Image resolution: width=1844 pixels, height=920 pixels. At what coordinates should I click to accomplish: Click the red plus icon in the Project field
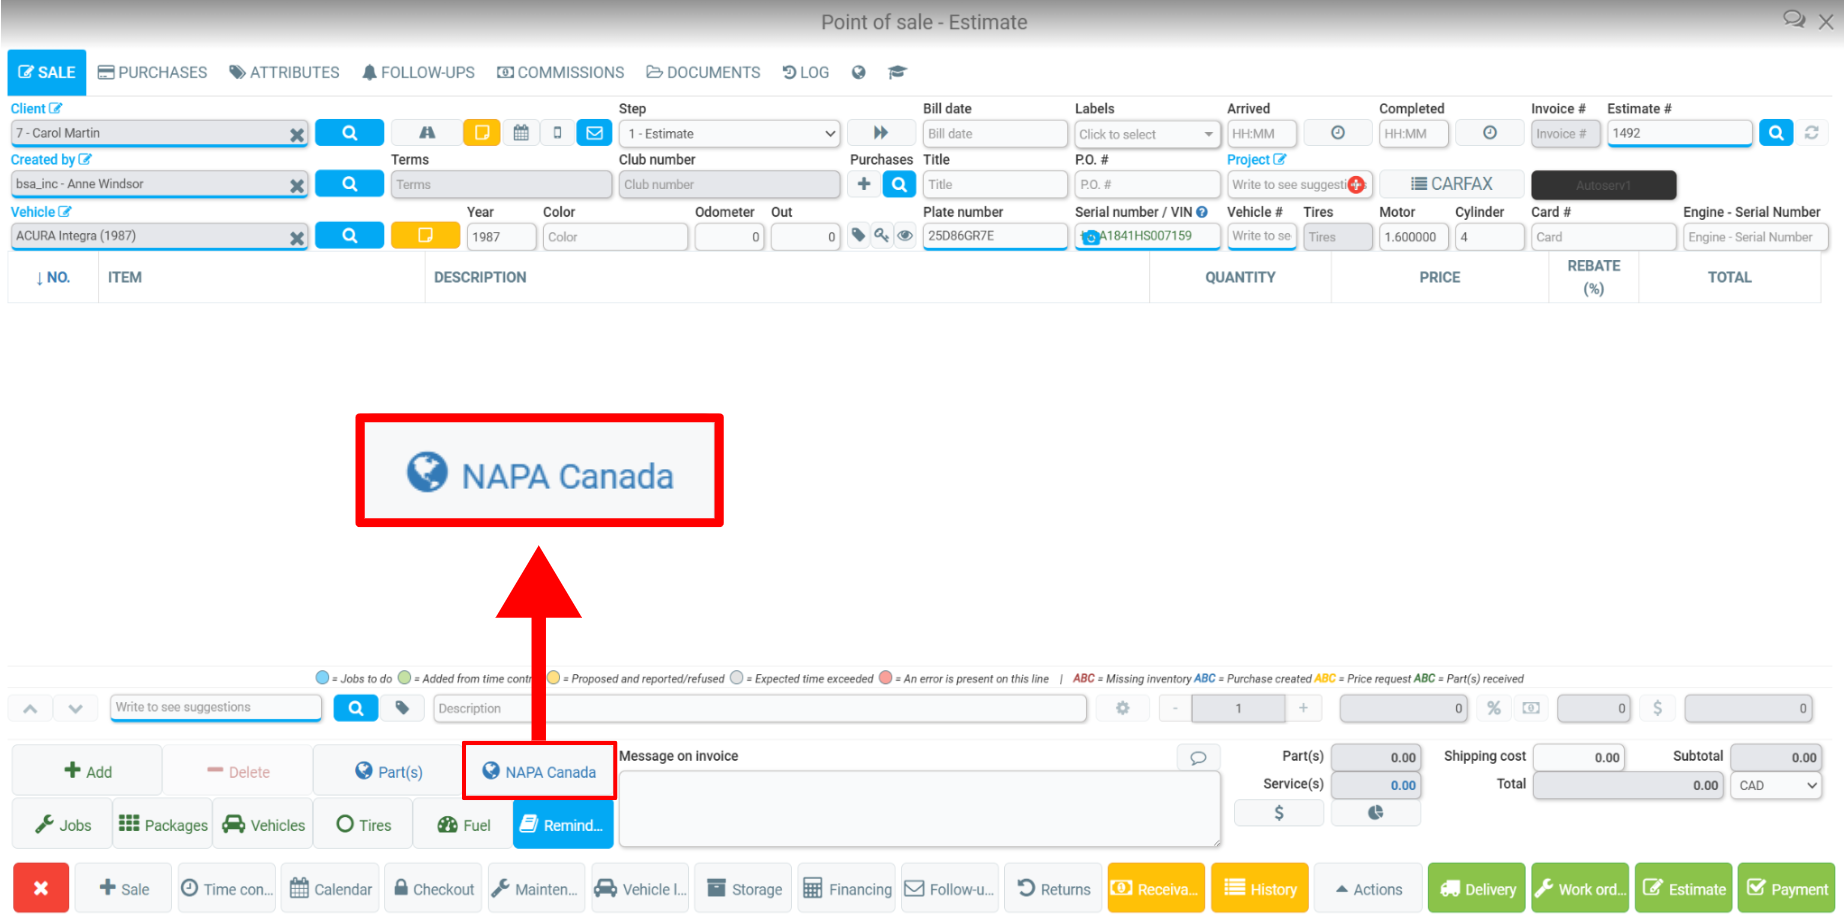tap(1356, 185)
